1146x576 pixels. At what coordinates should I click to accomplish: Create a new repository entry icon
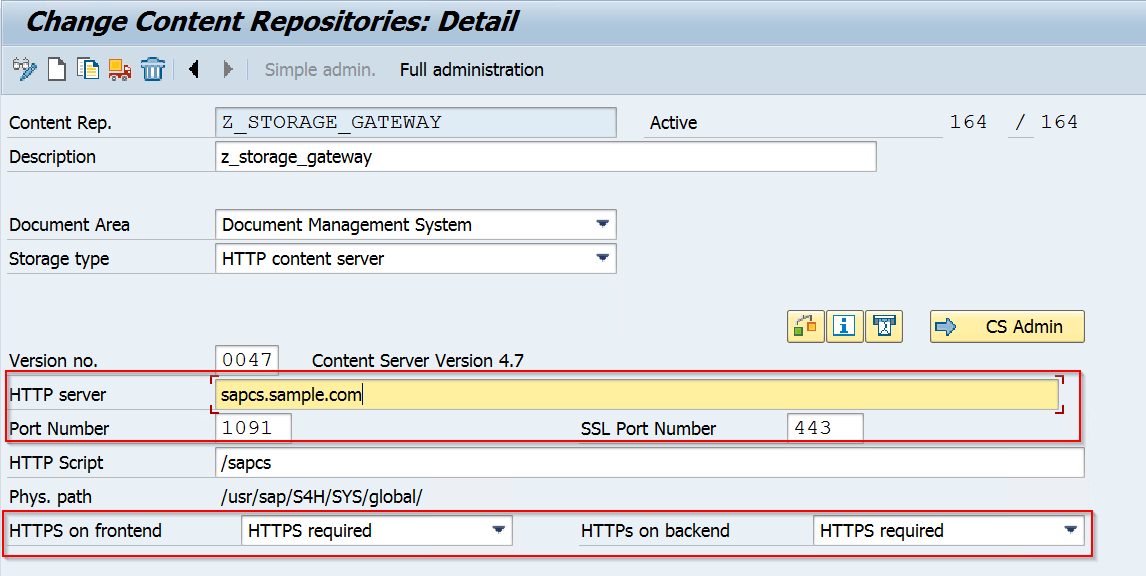click(56, 69)
